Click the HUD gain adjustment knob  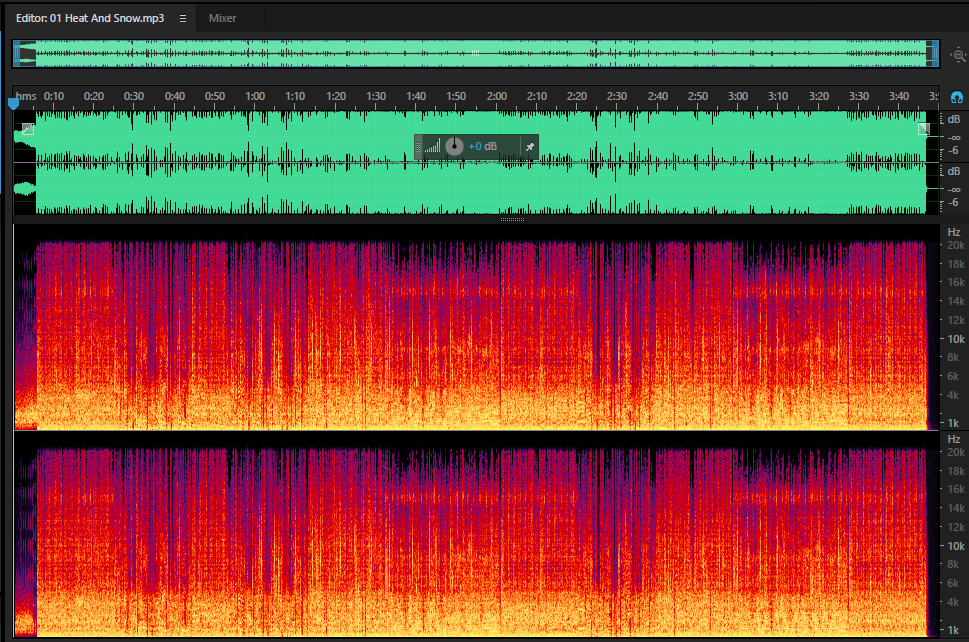point(454,146)
